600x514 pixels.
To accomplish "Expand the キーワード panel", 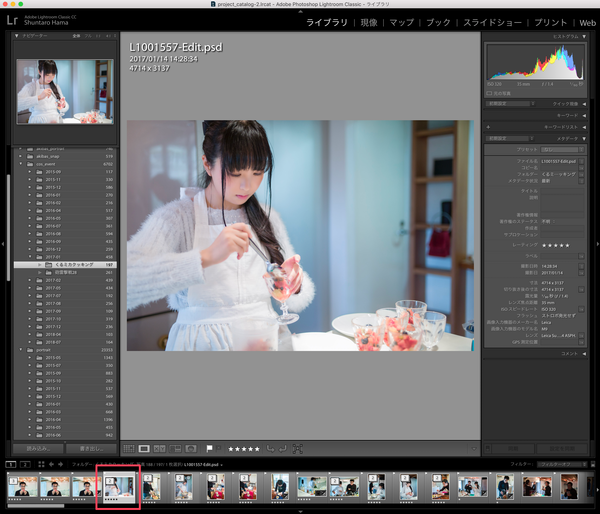I will 584,116.
